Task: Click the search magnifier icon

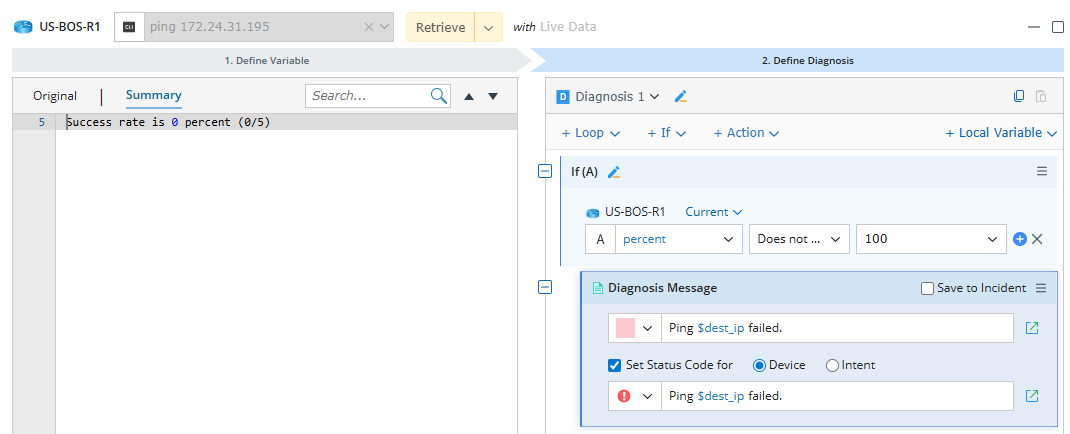Action: coord(439,96)
